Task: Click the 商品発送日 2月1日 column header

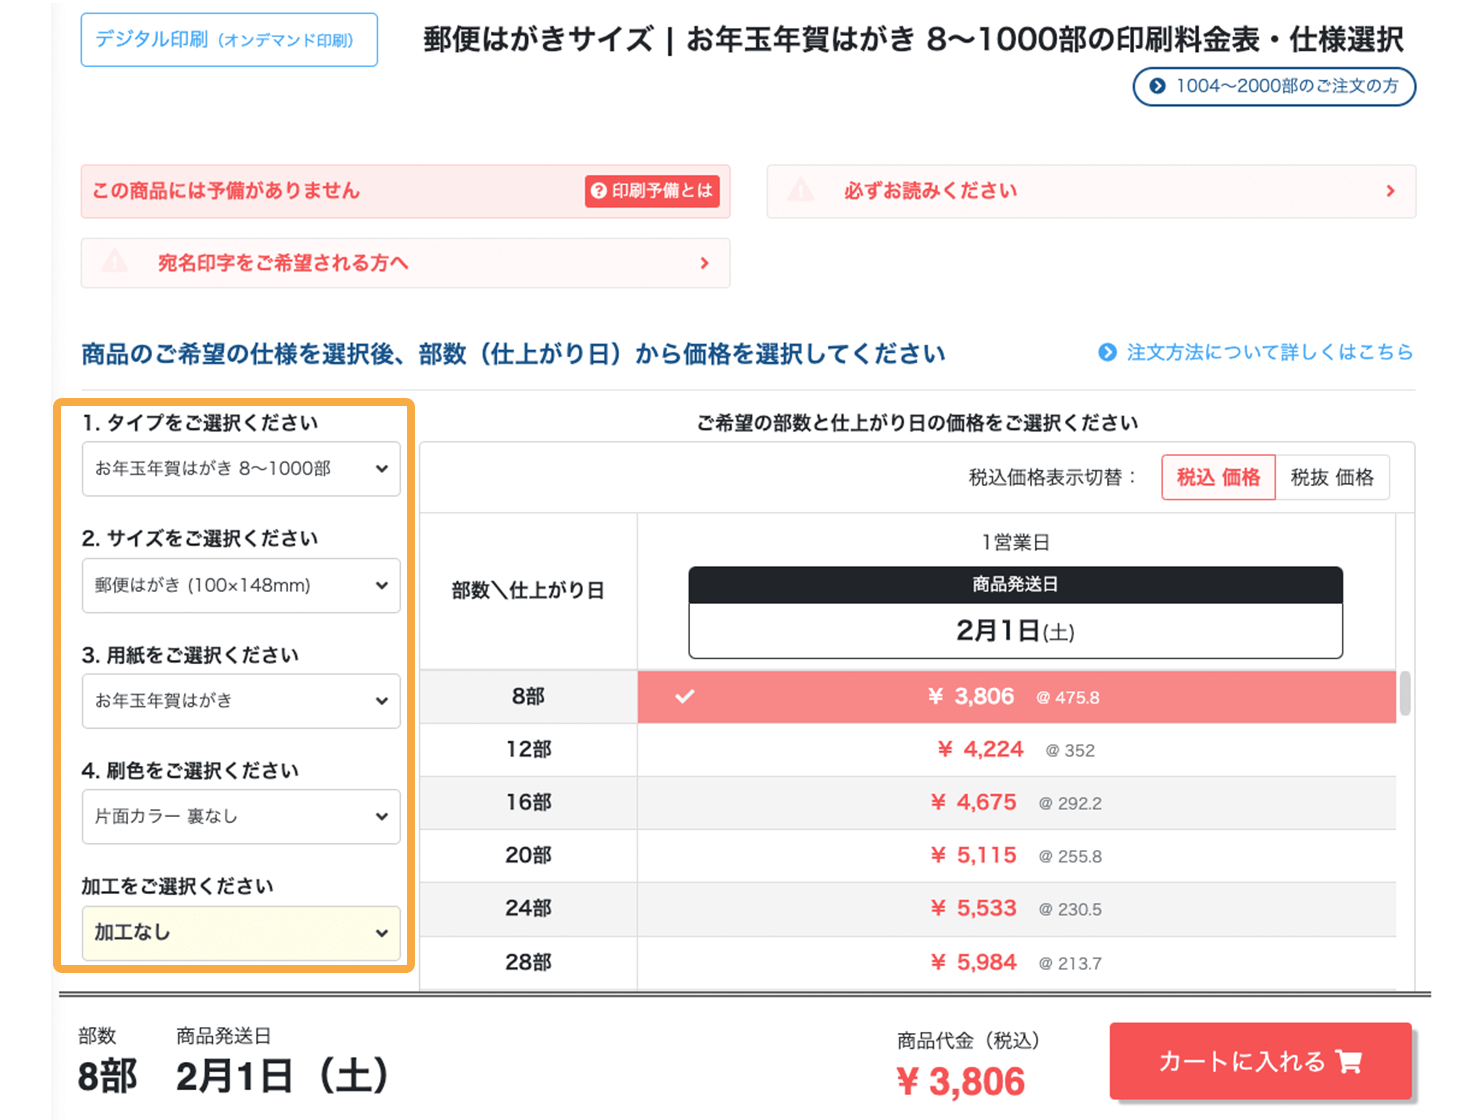Action: [1014, 609]
